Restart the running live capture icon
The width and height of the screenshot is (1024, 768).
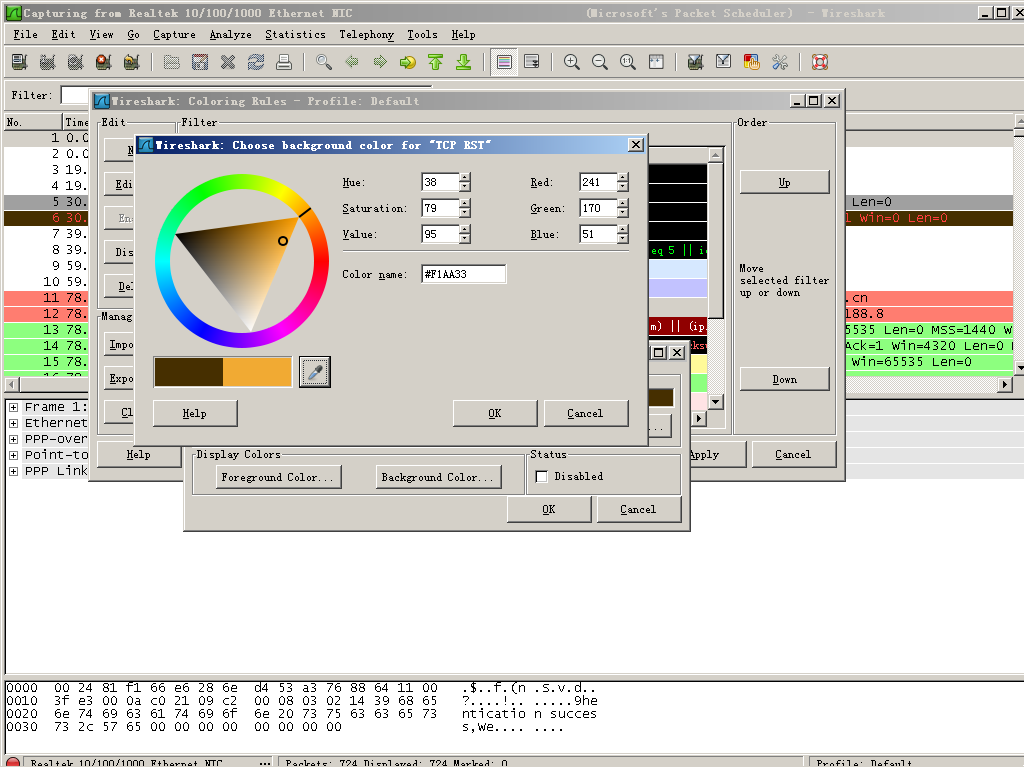click(131, 62)
